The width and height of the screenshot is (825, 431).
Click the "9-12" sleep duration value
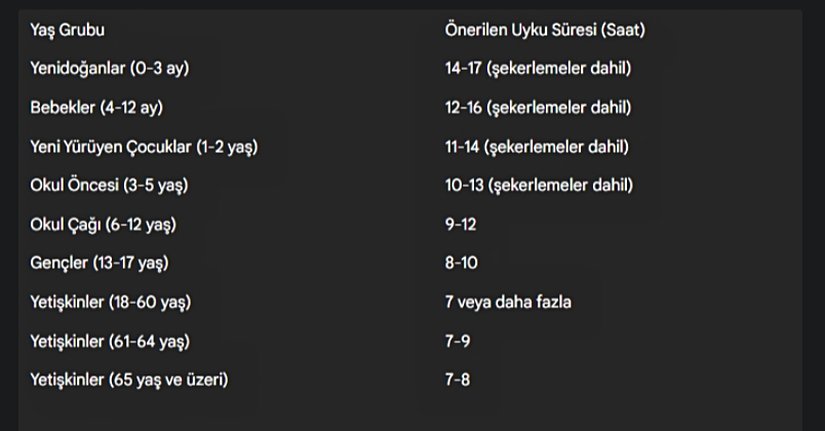(461, 224)
